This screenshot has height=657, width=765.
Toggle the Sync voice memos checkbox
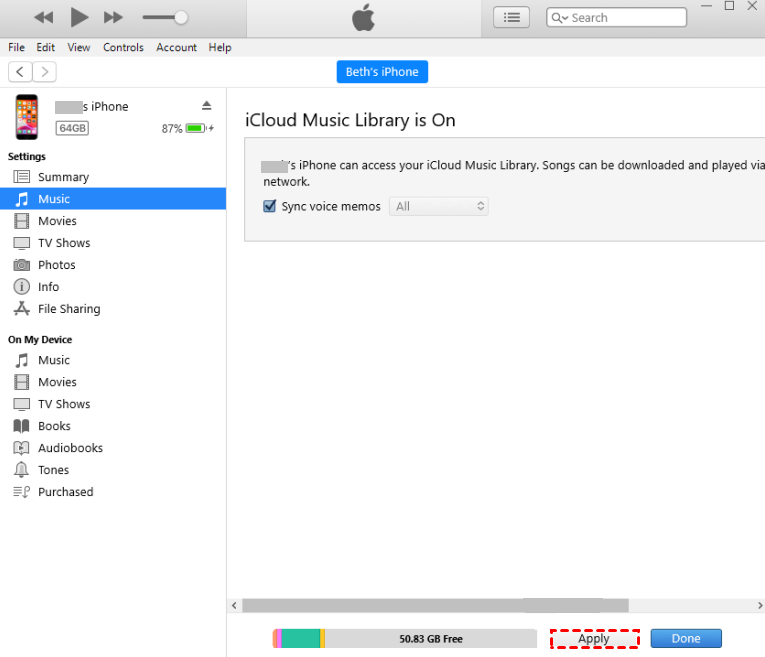point(269,206)
